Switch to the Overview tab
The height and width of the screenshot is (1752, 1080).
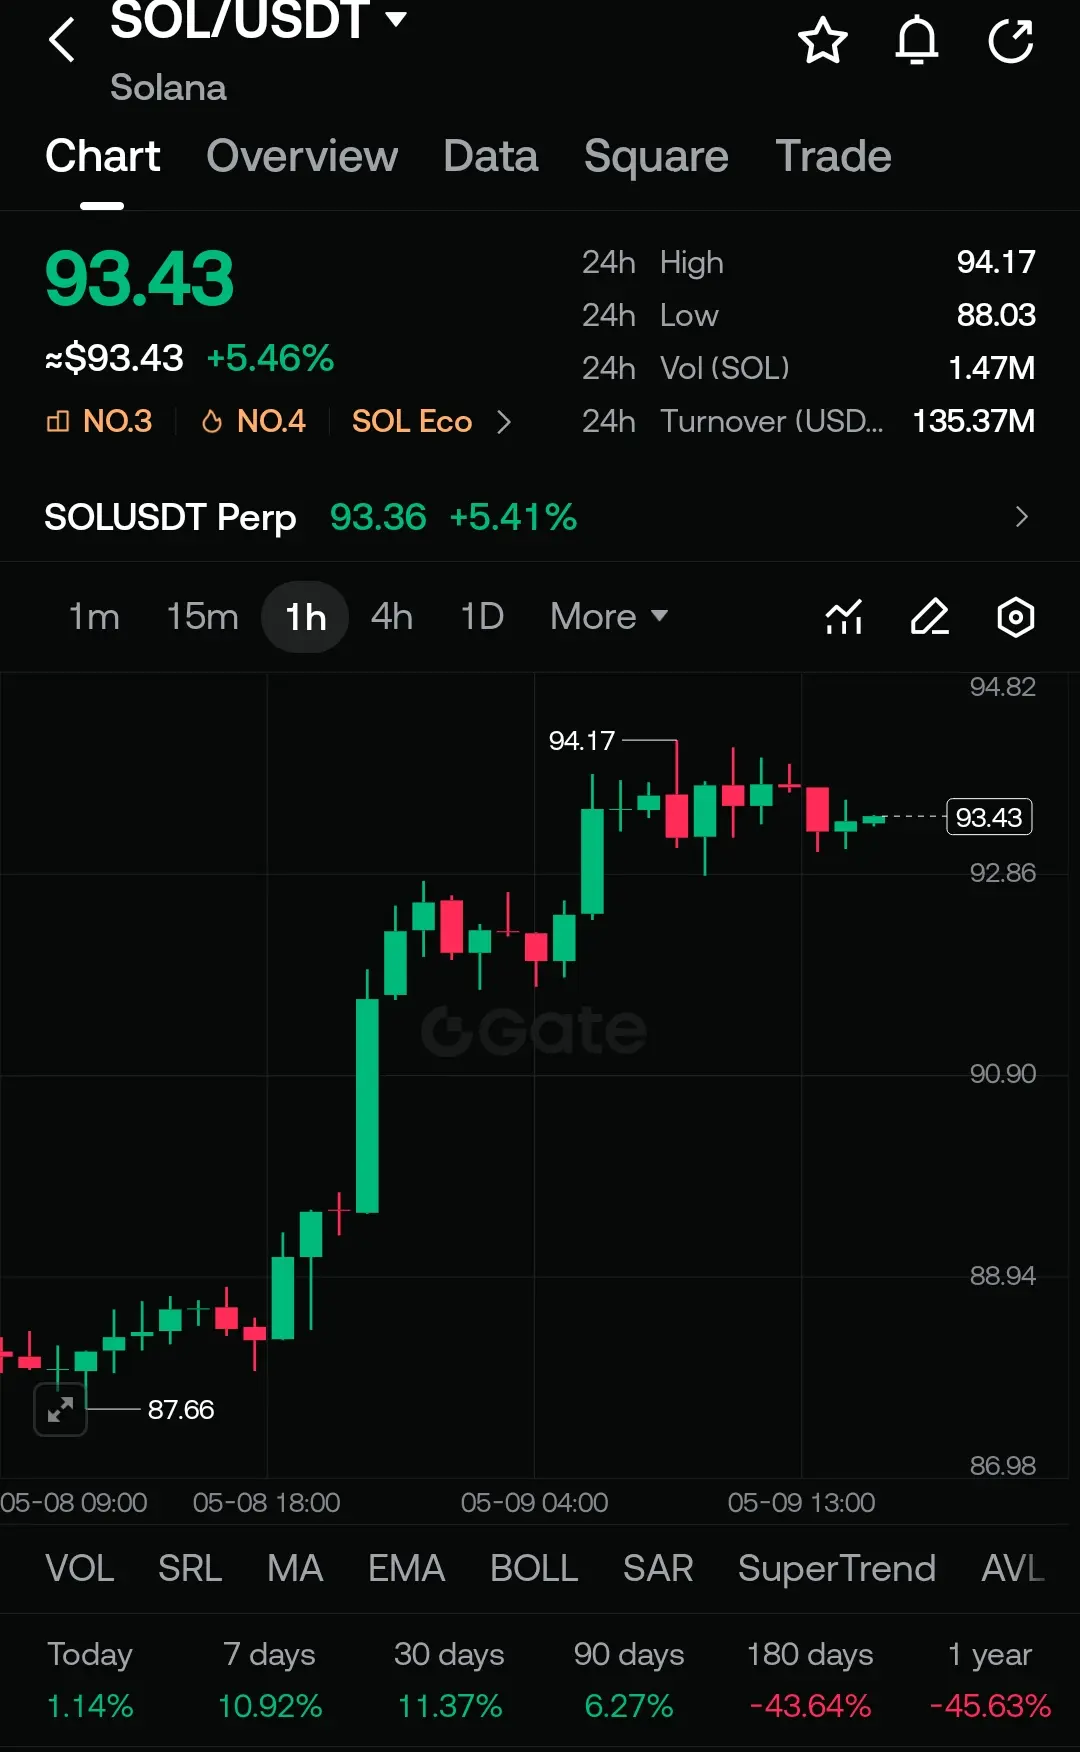(x=302, y=156)
